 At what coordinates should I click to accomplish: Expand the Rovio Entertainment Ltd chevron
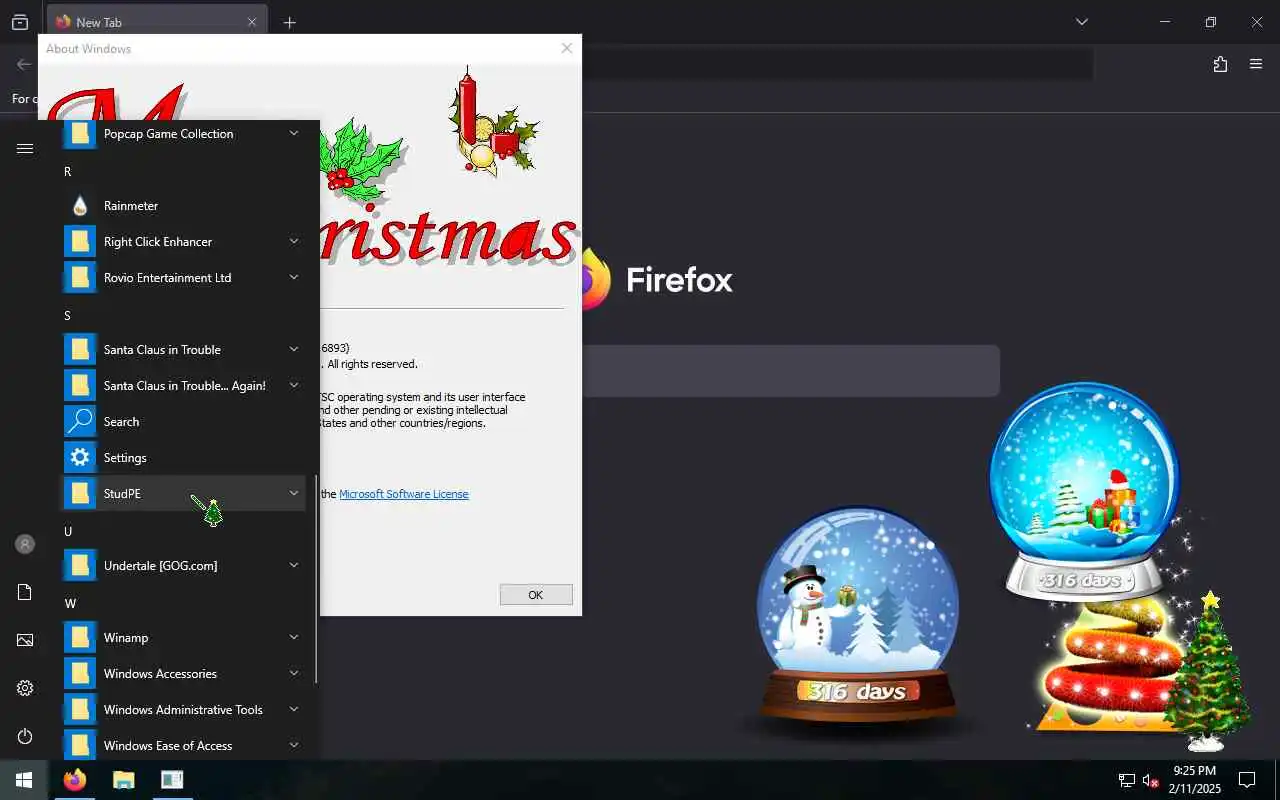(294, 277)
